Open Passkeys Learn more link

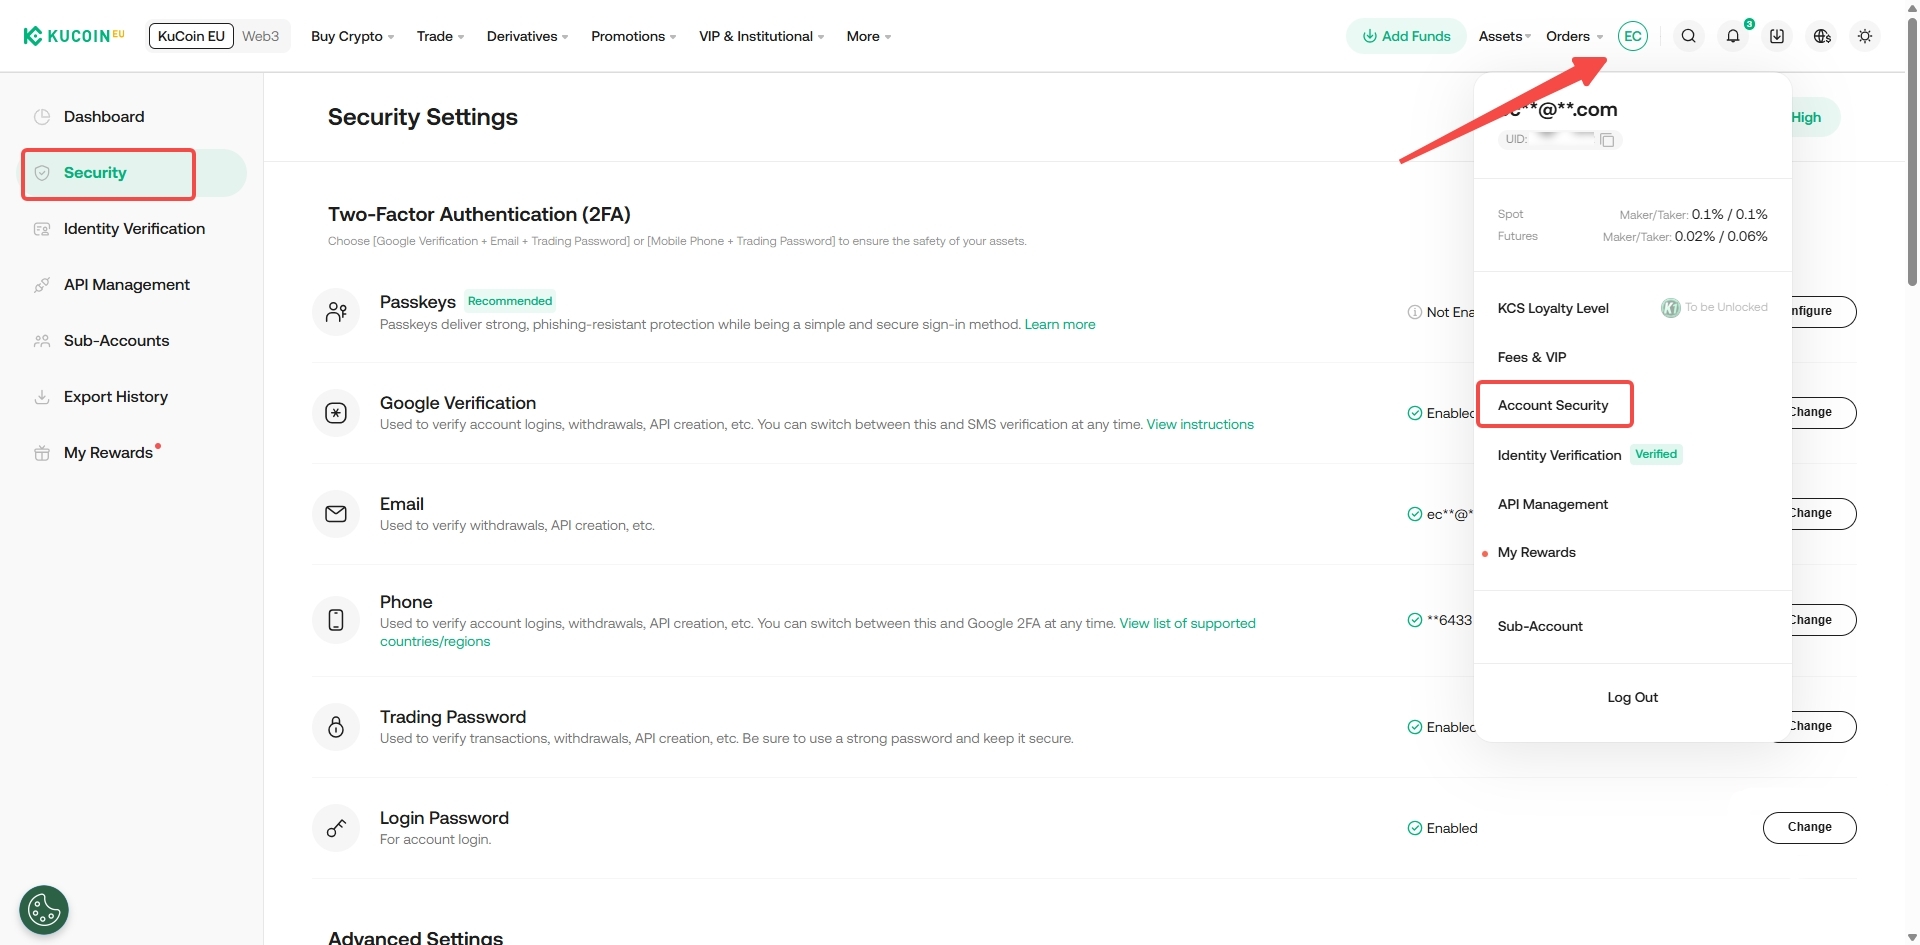1059,325
